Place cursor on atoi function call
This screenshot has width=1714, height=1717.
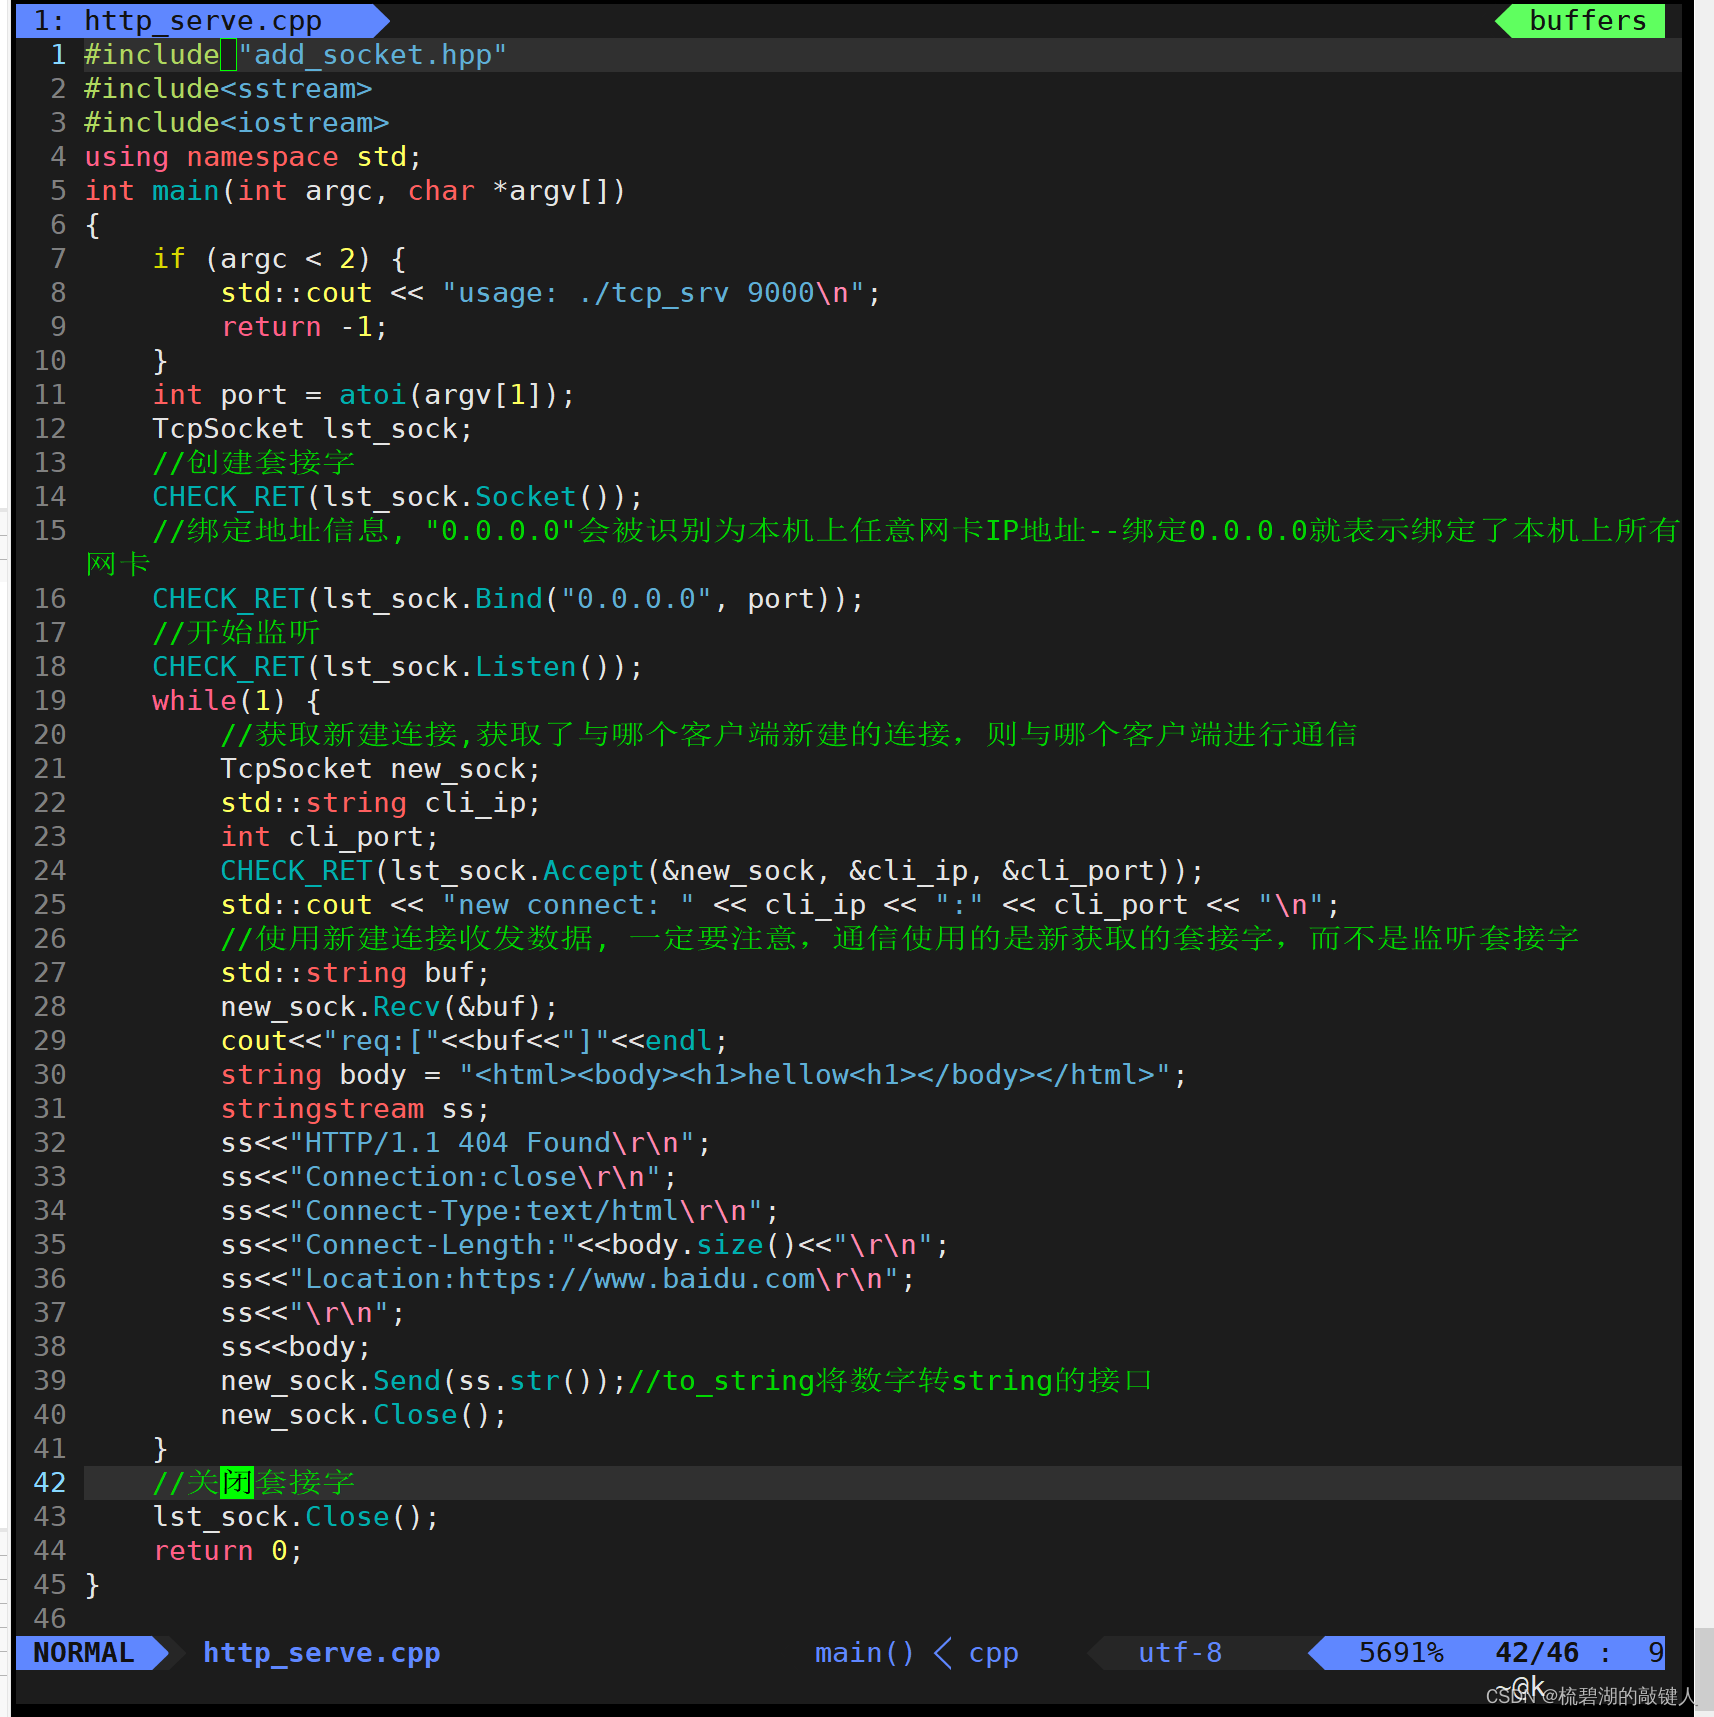372,395
